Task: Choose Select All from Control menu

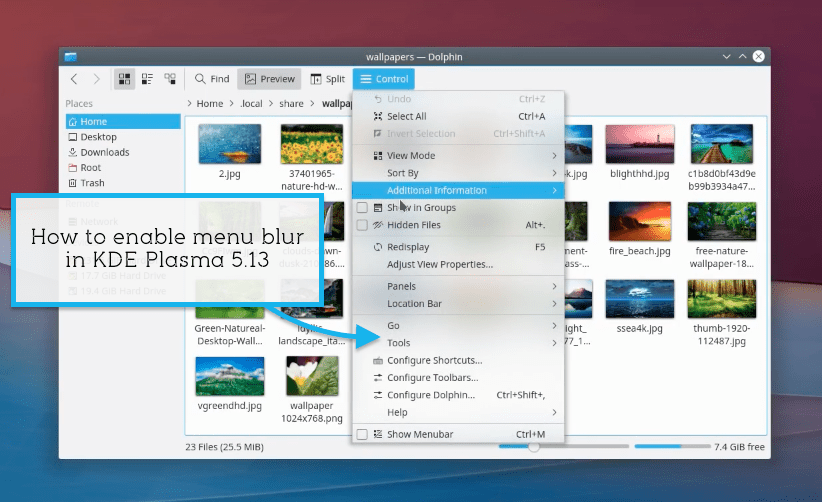Action: [406, 116]
